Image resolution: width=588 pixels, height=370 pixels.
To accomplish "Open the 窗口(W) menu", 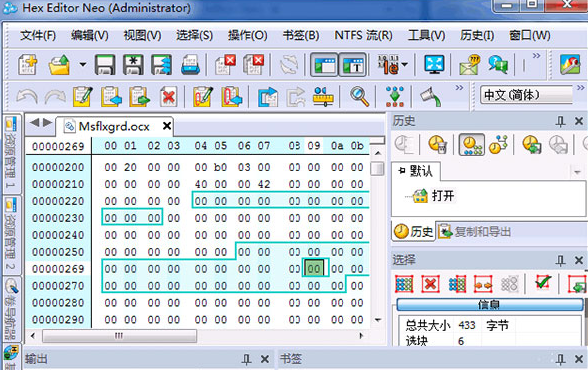I will pyautogui.click(x=530, y=36).
